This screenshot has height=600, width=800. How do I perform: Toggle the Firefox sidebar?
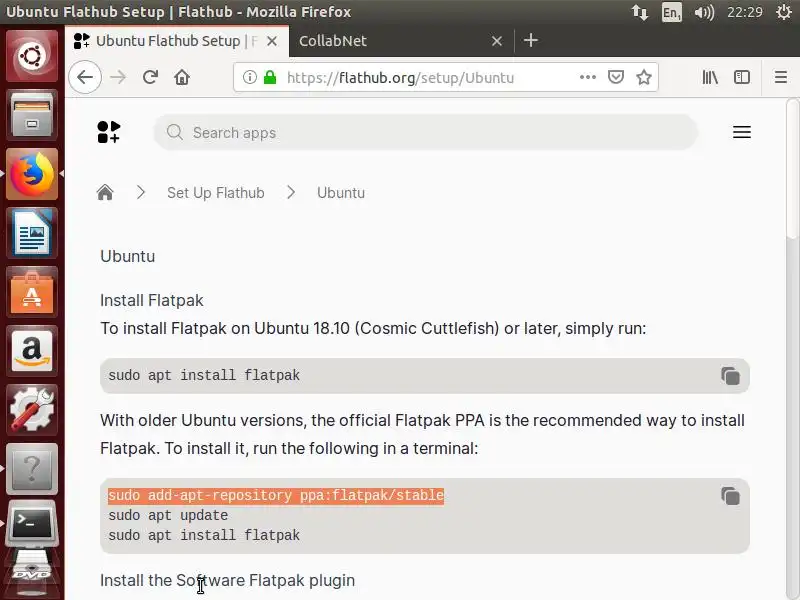coord(741,78)
